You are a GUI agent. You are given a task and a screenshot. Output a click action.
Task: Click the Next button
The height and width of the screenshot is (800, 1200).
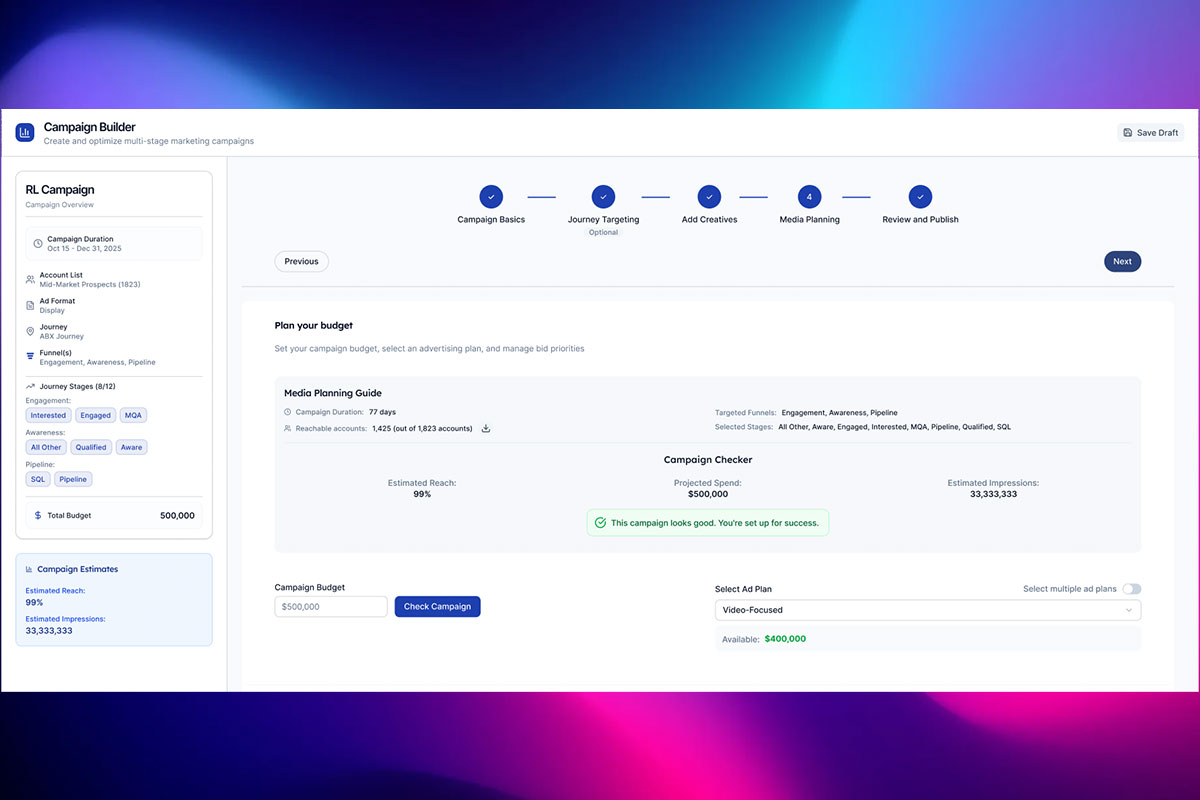1122,262
